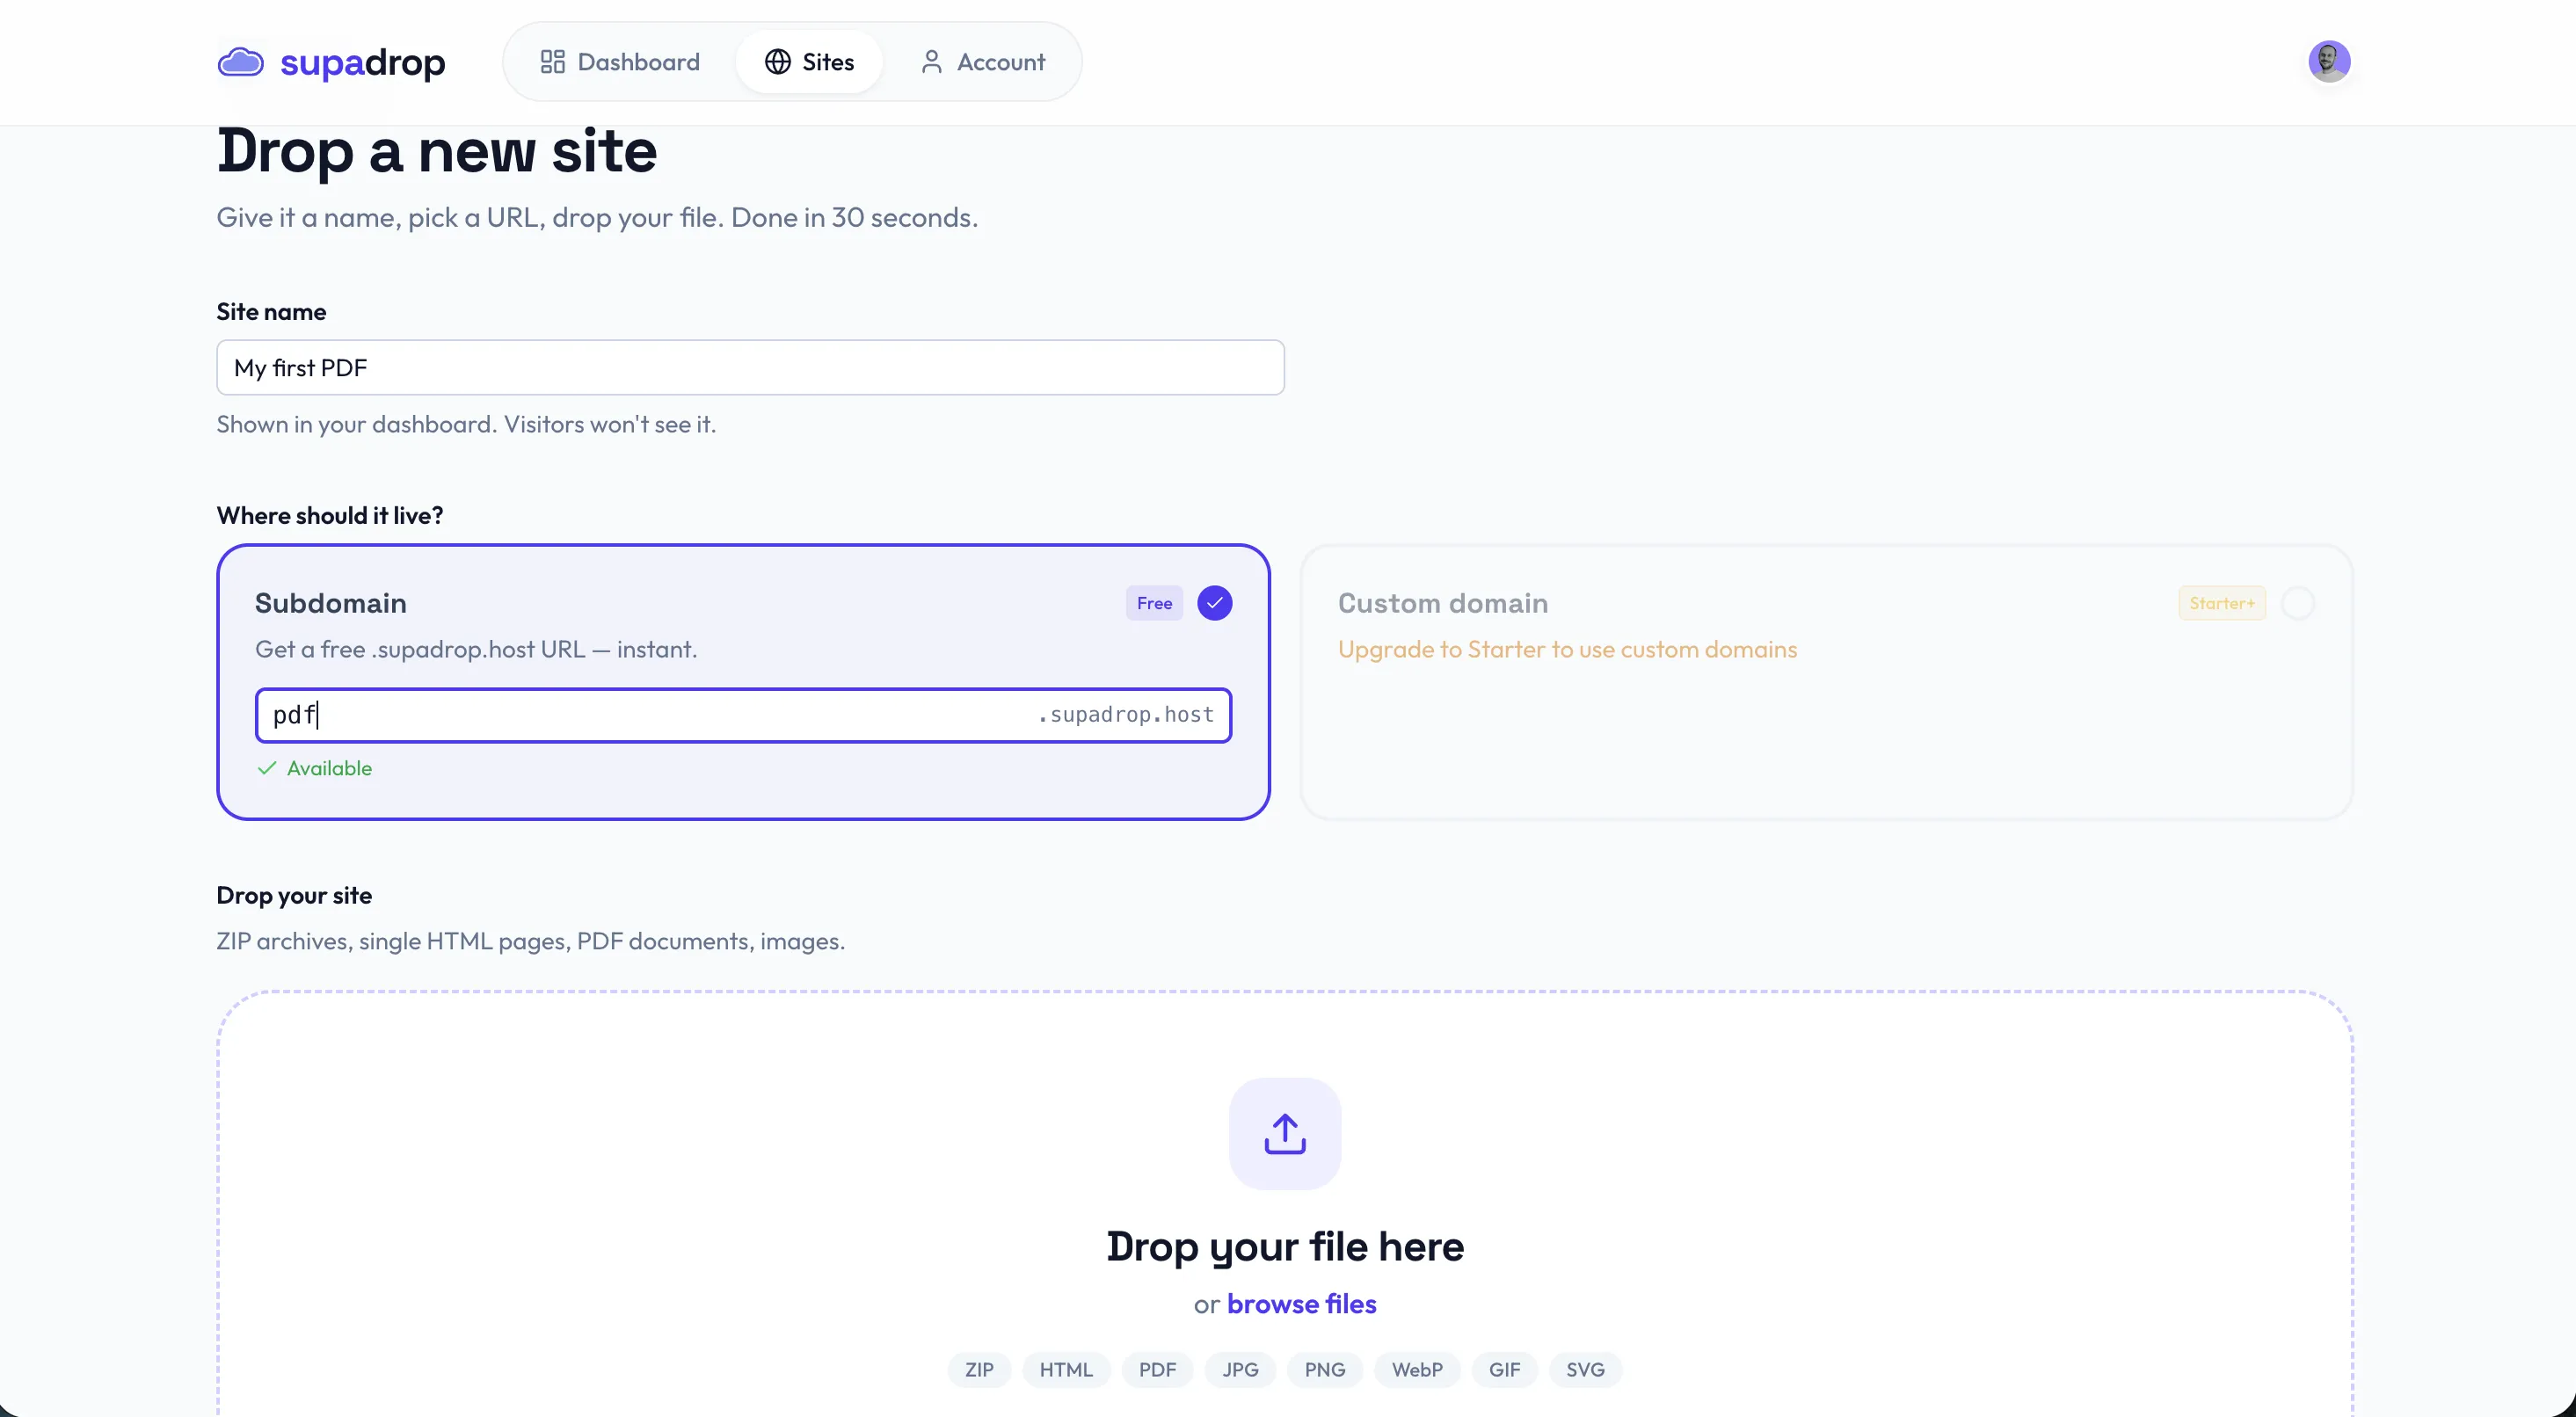Viewport: 2576px width, 1417px height.
Task: Click the HTML file type chip
Action: tap(1066, 1370)
